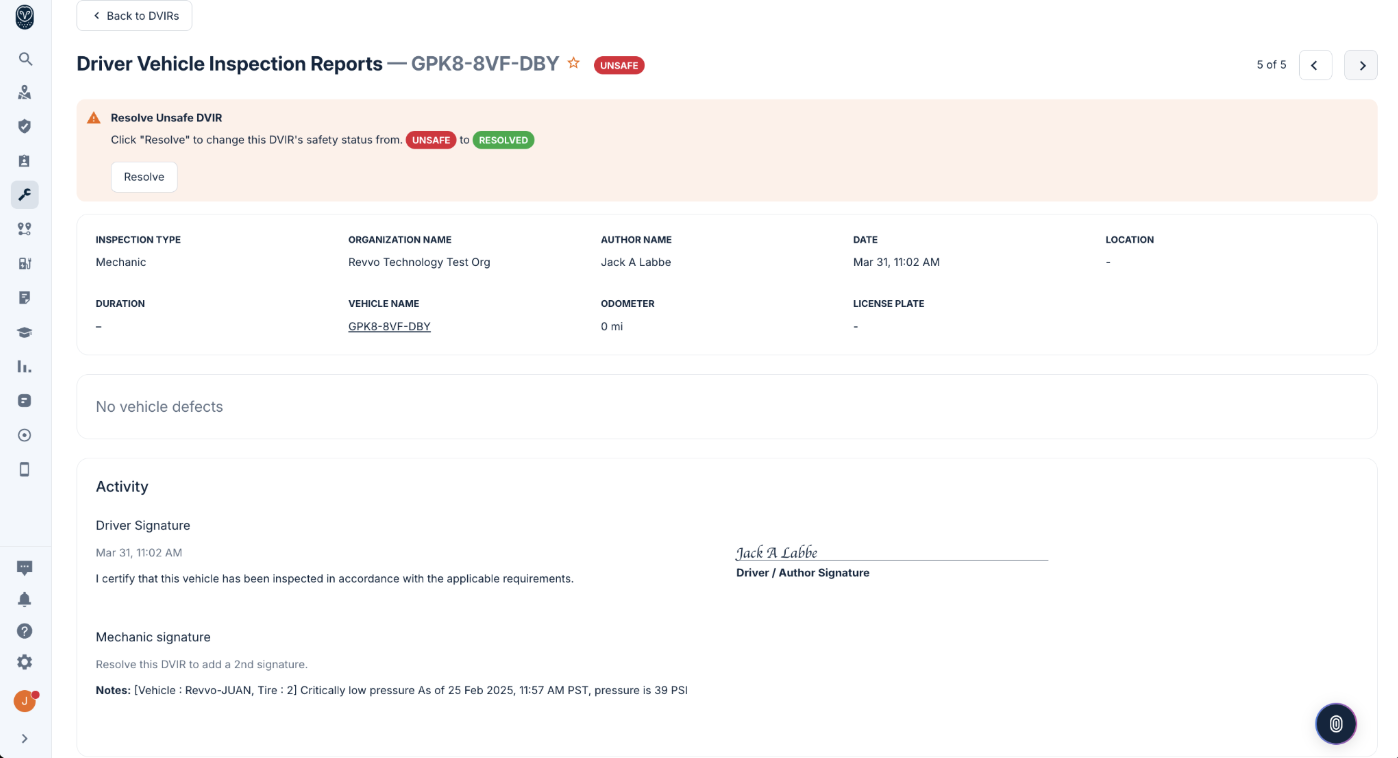
Task: Go to the previous DVIR arrow
Action: tap(1315, 65)
